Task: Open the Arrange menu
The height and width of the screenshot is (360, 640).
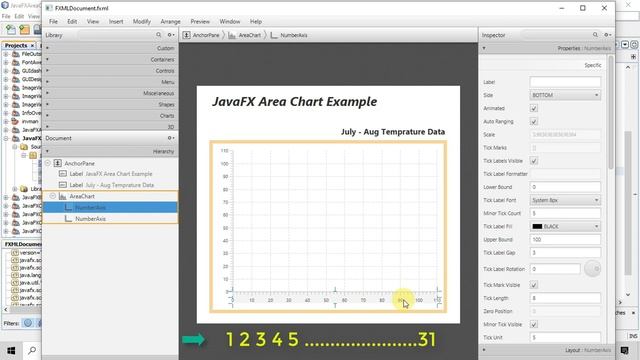Action: (171, 22)
